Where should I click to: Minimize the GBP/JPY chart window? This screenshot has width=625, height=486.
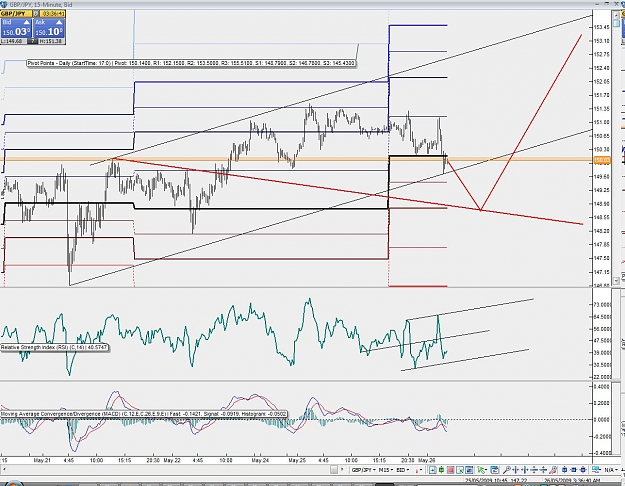pos(597,4)
